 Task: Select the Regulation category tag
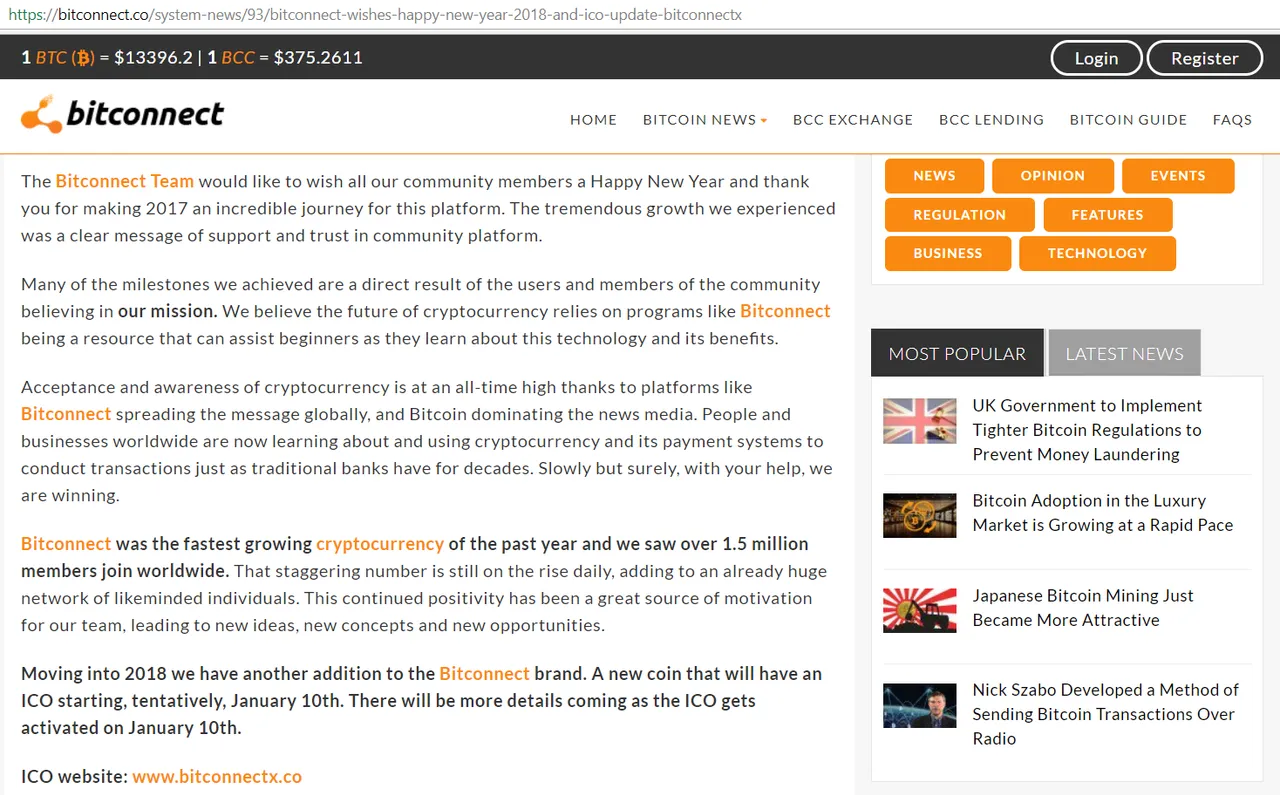(x=959, y=215)
